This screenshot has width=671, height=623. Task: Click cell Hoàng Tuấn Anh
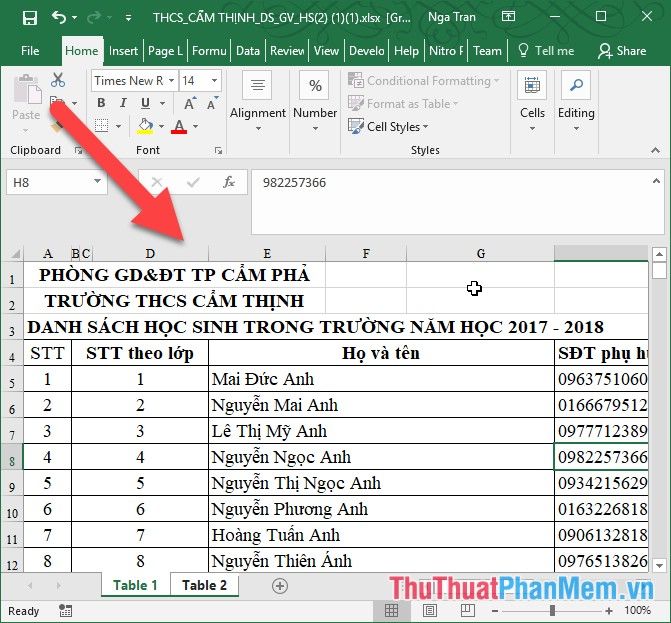(381, 535)
